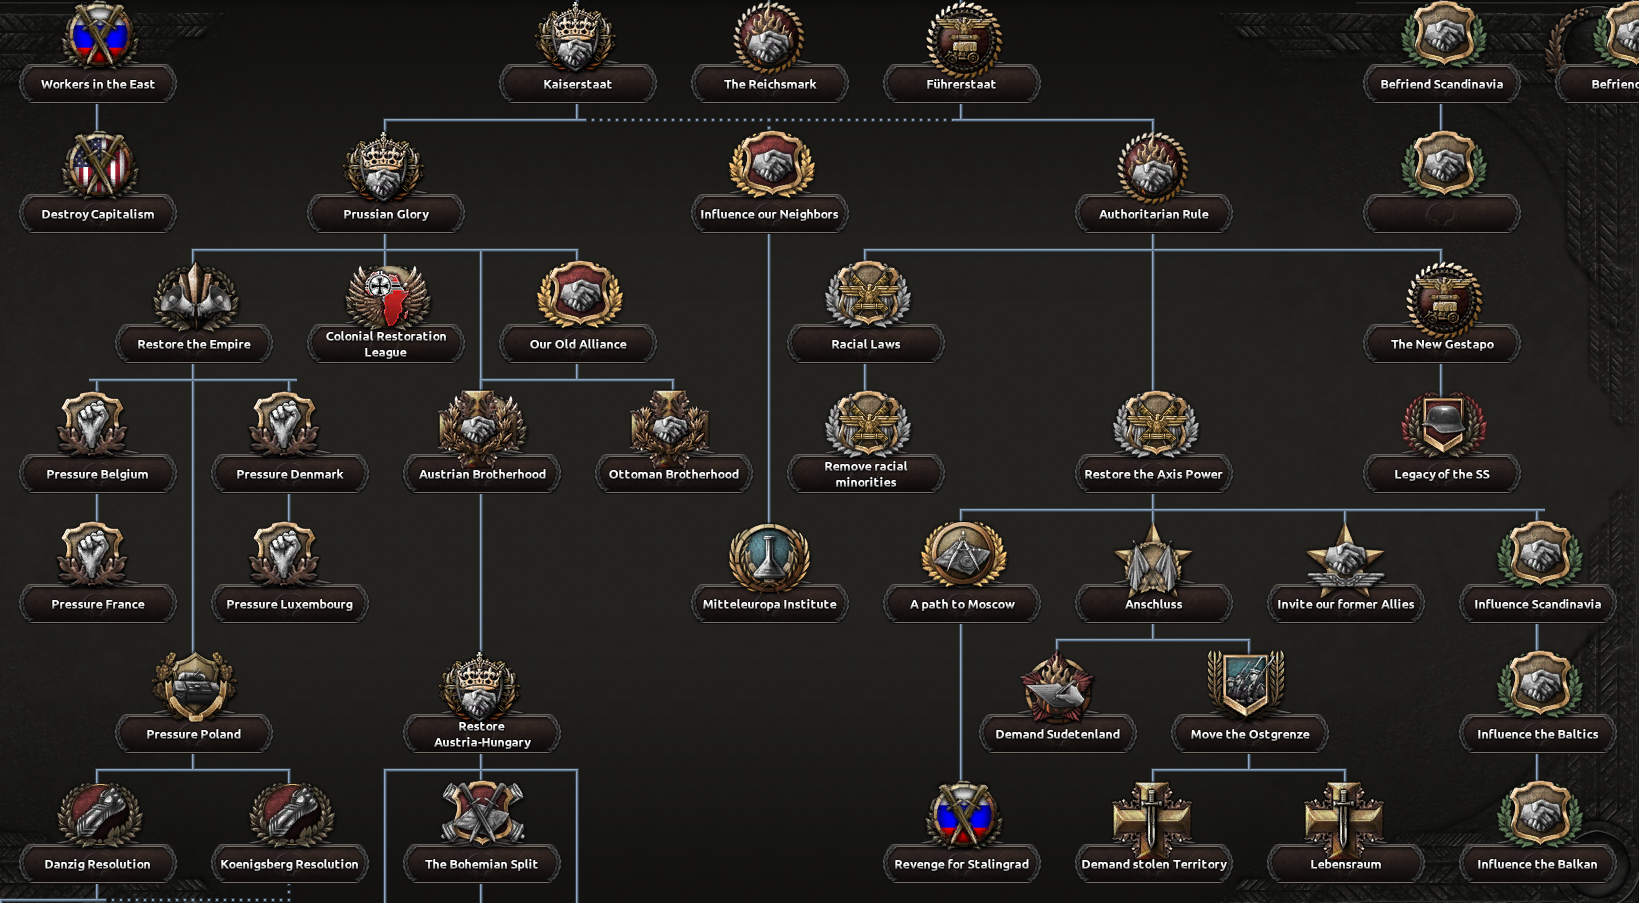Select the Racial Laws focus icon
This screenshot has height=903, width=1639.
click(x=866, y=296)
